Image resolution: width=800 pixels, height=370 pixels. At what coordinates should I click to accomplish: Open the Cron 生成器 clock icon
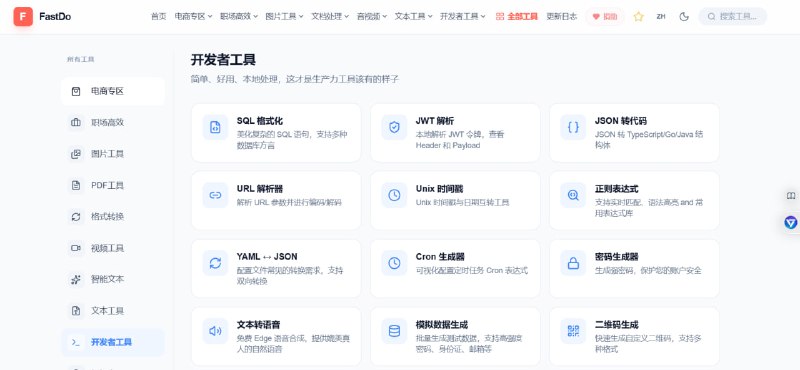tap(394, 263)
